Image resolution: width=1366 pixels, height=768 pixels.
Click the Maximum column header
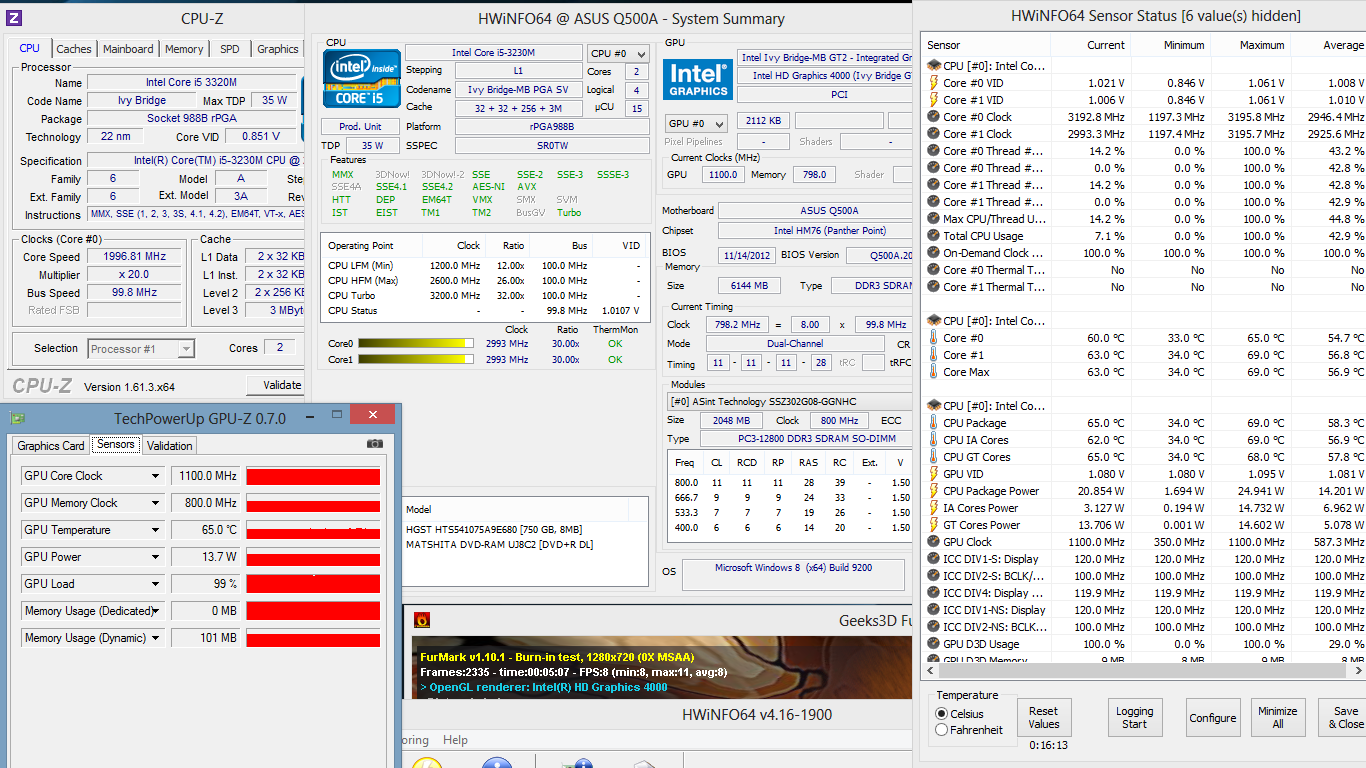click(x=1250, y=45)
